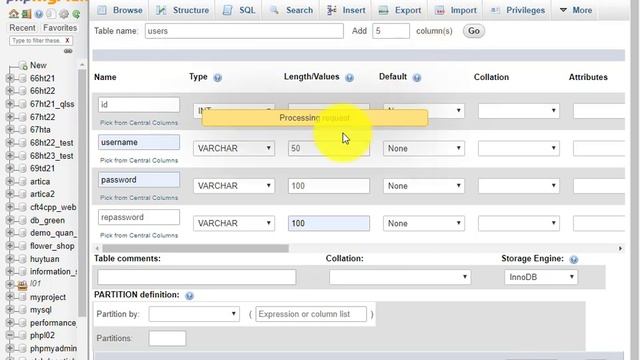Open Default dropdown for repassword row

[424, 224]
